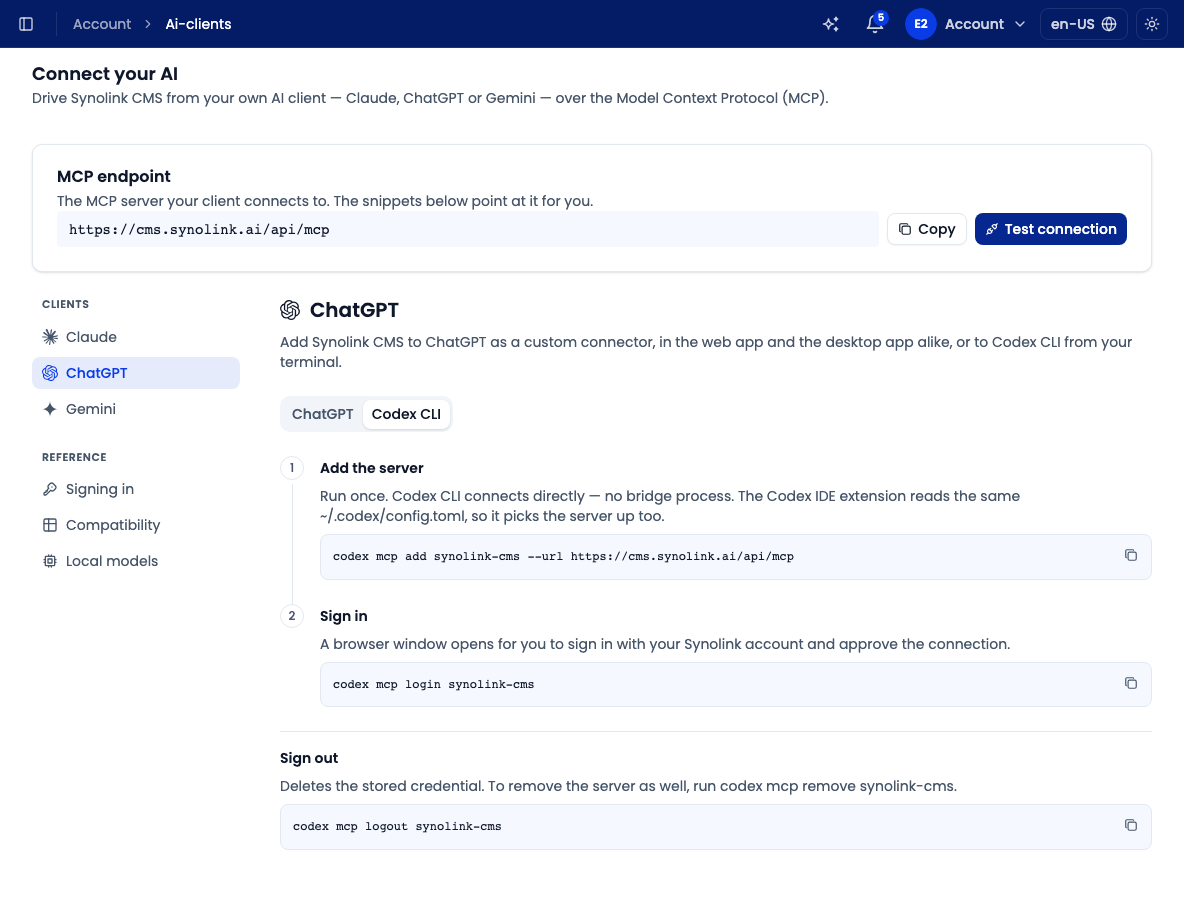Open the Compatibility reference
Viewport: 1184px width, 900px height.
[x=136, y=525]
